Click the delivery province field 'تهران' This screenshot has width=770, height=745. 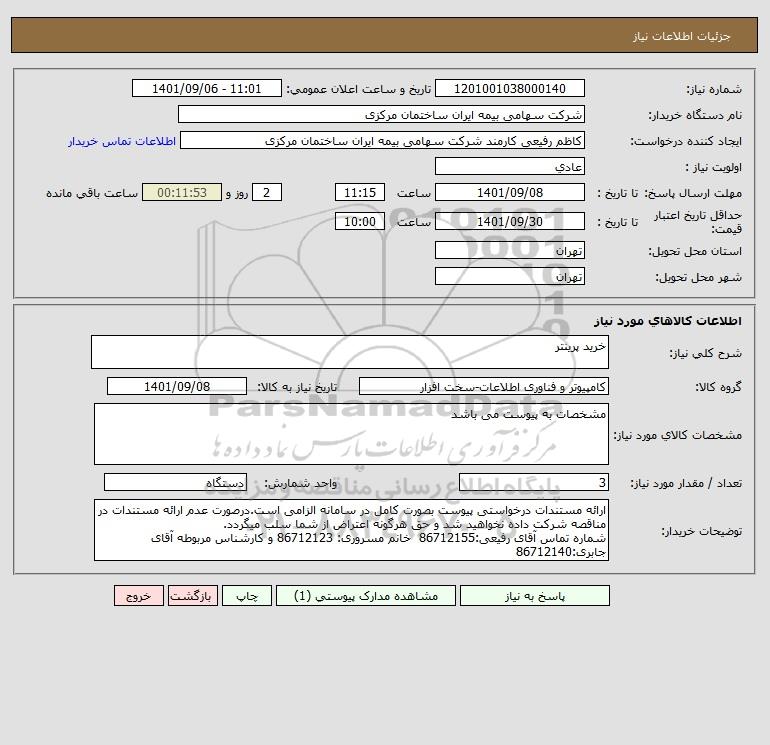510,250
